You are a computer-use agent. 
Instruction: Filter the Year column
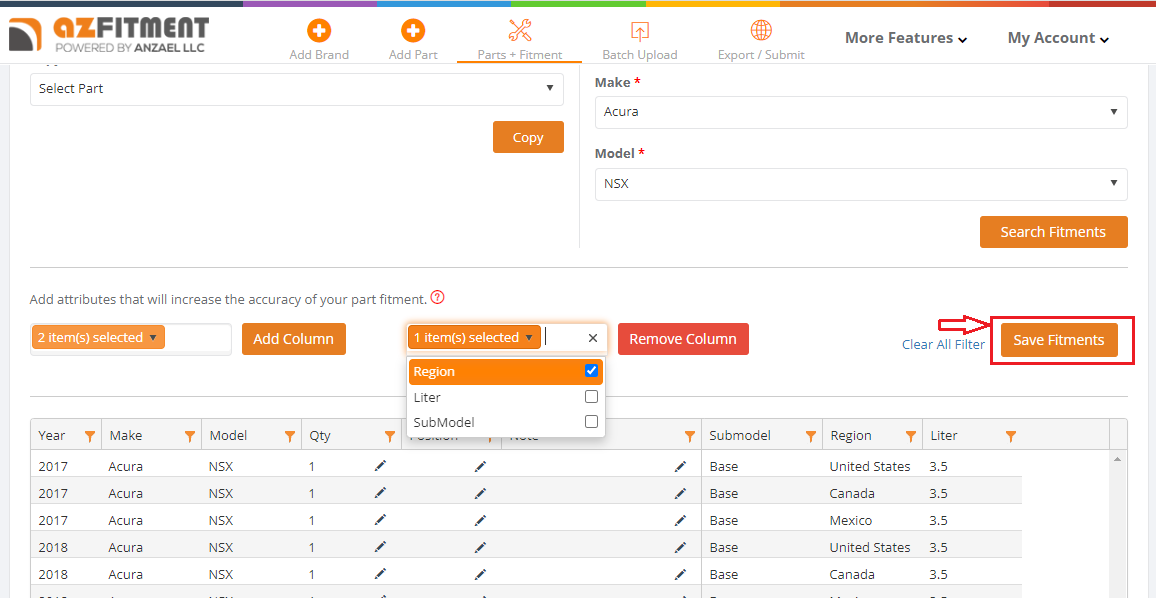[90, 437]
